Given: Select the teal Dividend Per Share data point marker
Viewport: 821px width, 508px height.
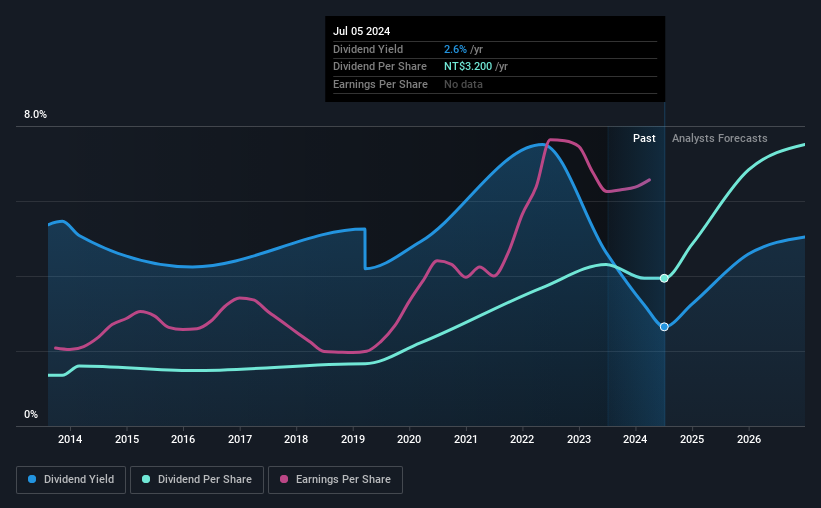Looking at the screenshot, I should tap(664, 278).
